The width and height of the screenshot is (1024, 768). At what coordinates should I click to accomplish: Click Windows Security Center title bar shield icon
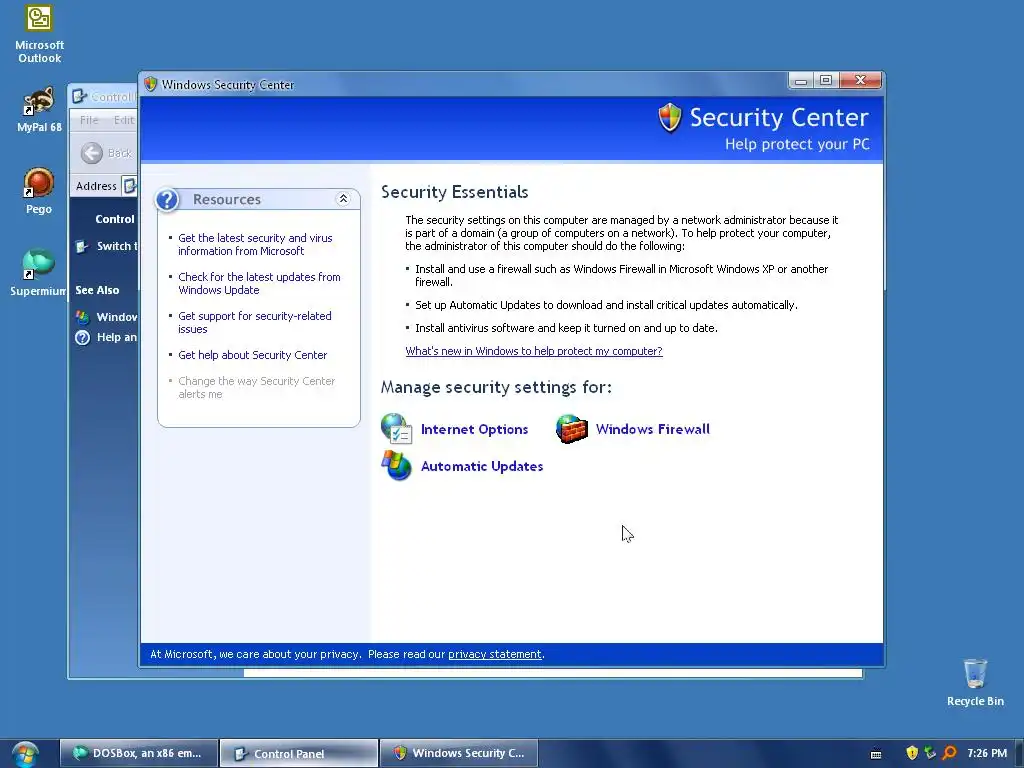150,84
